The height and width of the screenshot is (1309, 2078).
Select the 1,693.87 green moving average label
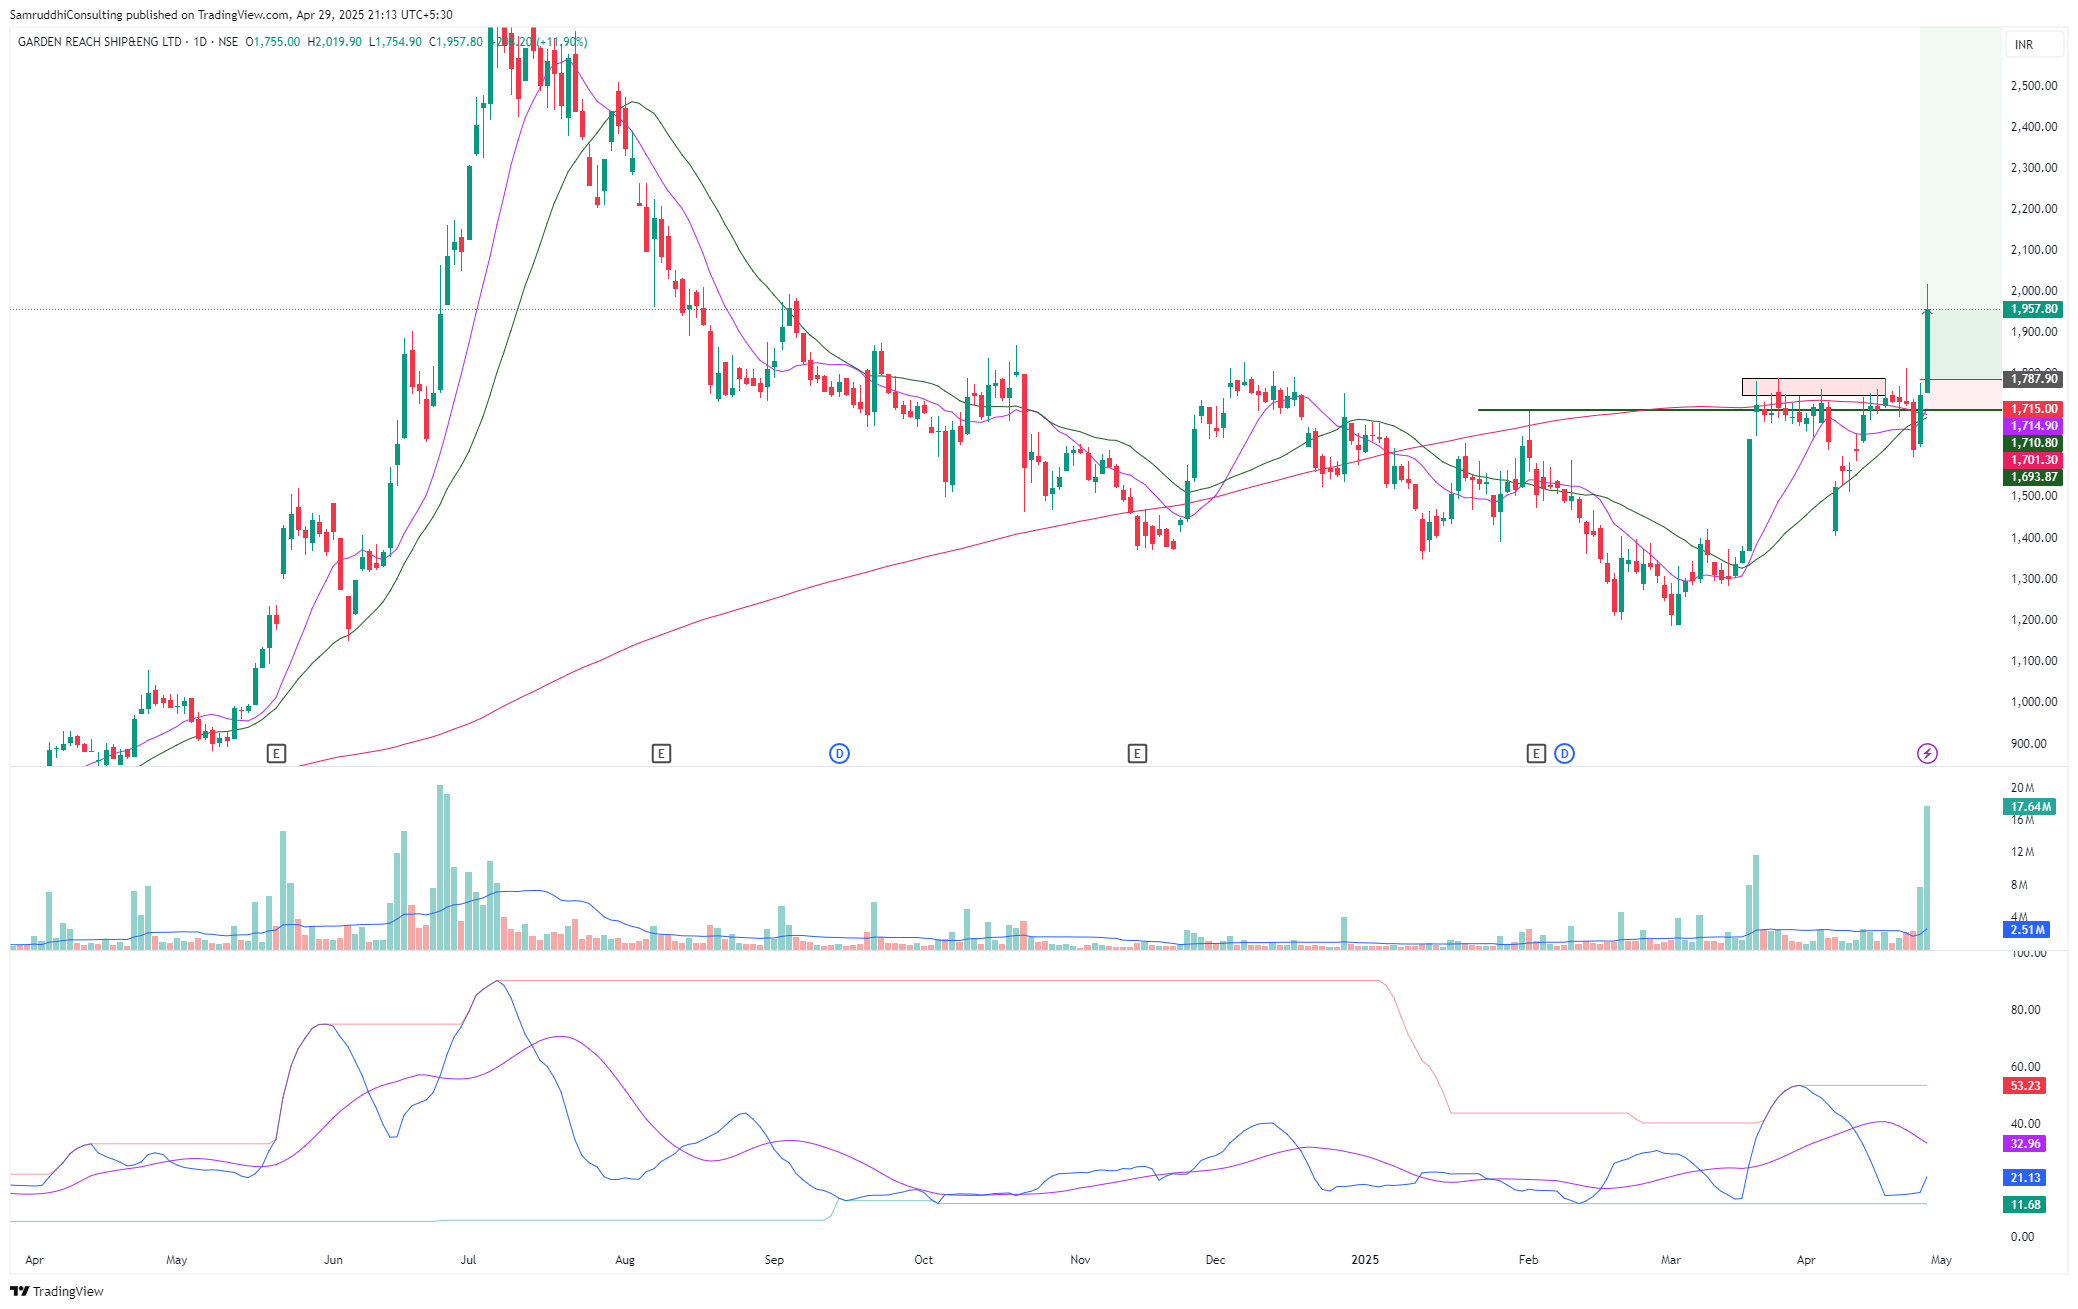coord(2034,477)
